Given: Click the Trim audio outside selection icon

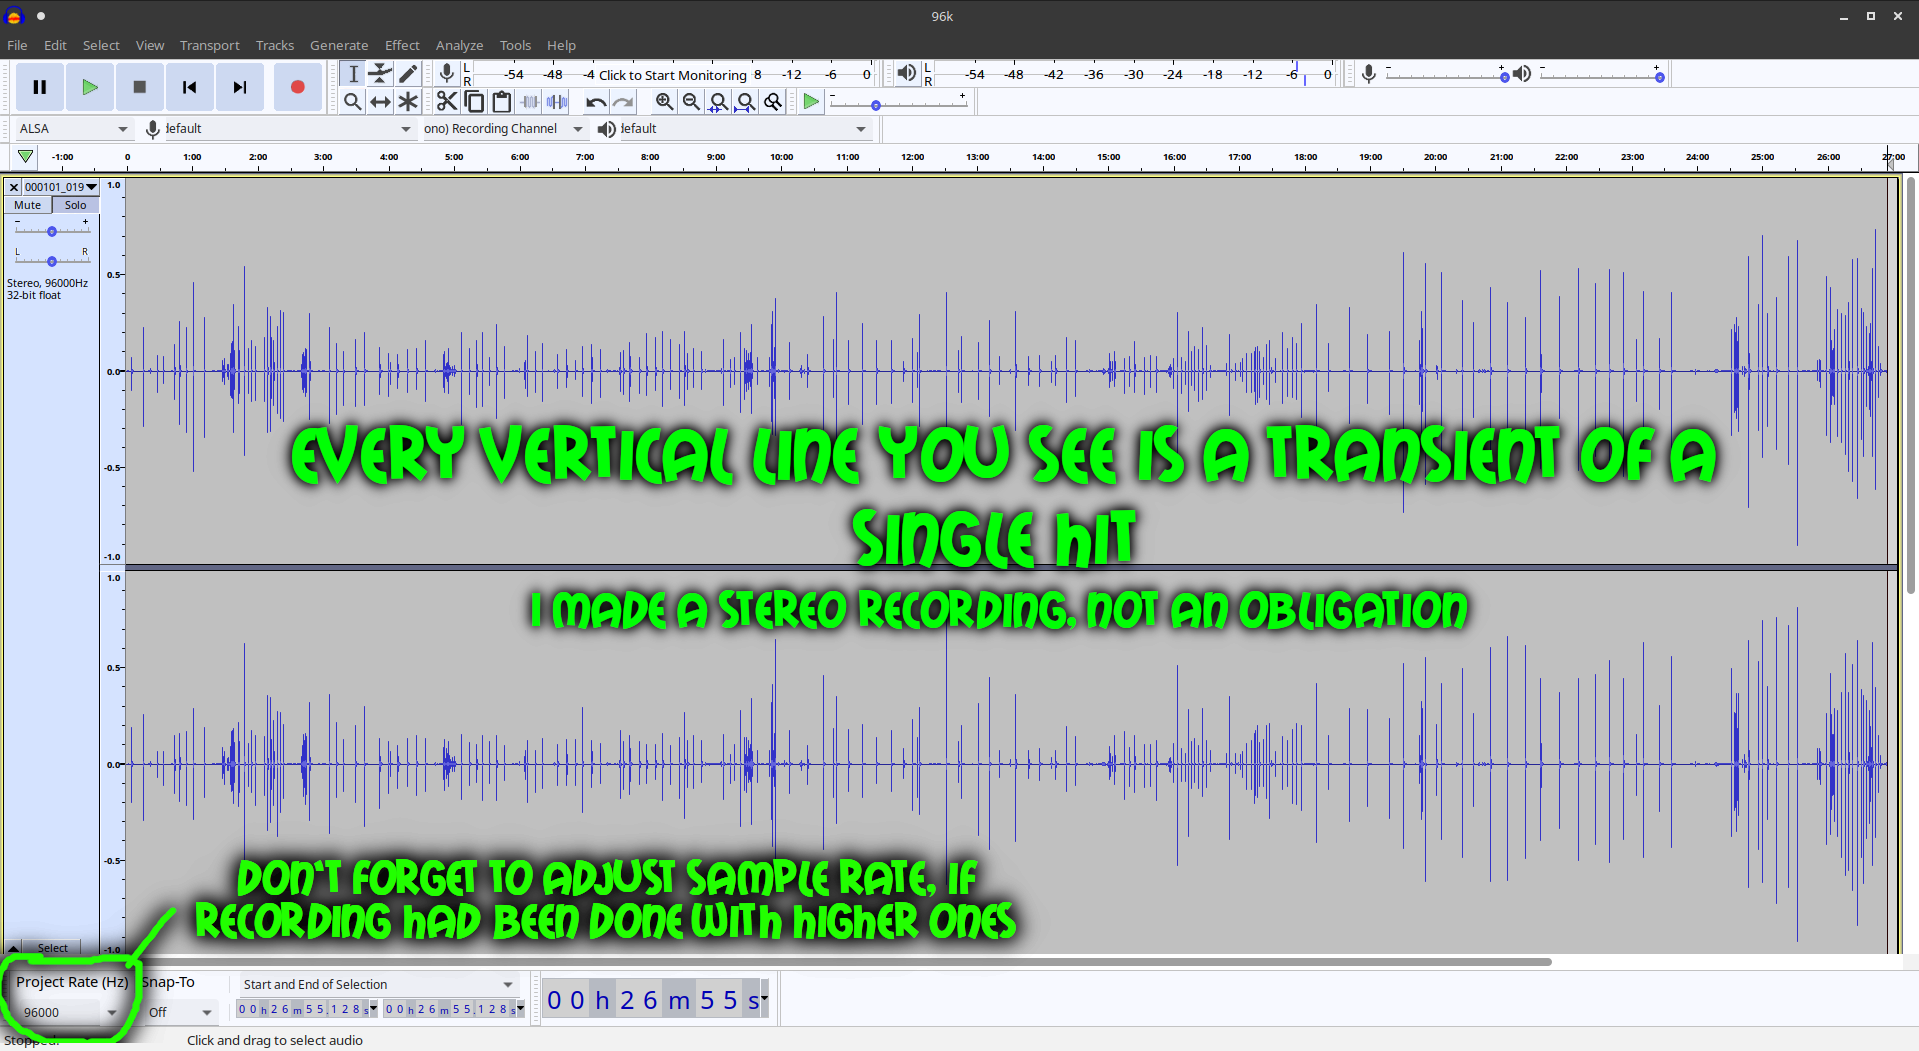Looking at the screenshot, I should click(530, 101).
